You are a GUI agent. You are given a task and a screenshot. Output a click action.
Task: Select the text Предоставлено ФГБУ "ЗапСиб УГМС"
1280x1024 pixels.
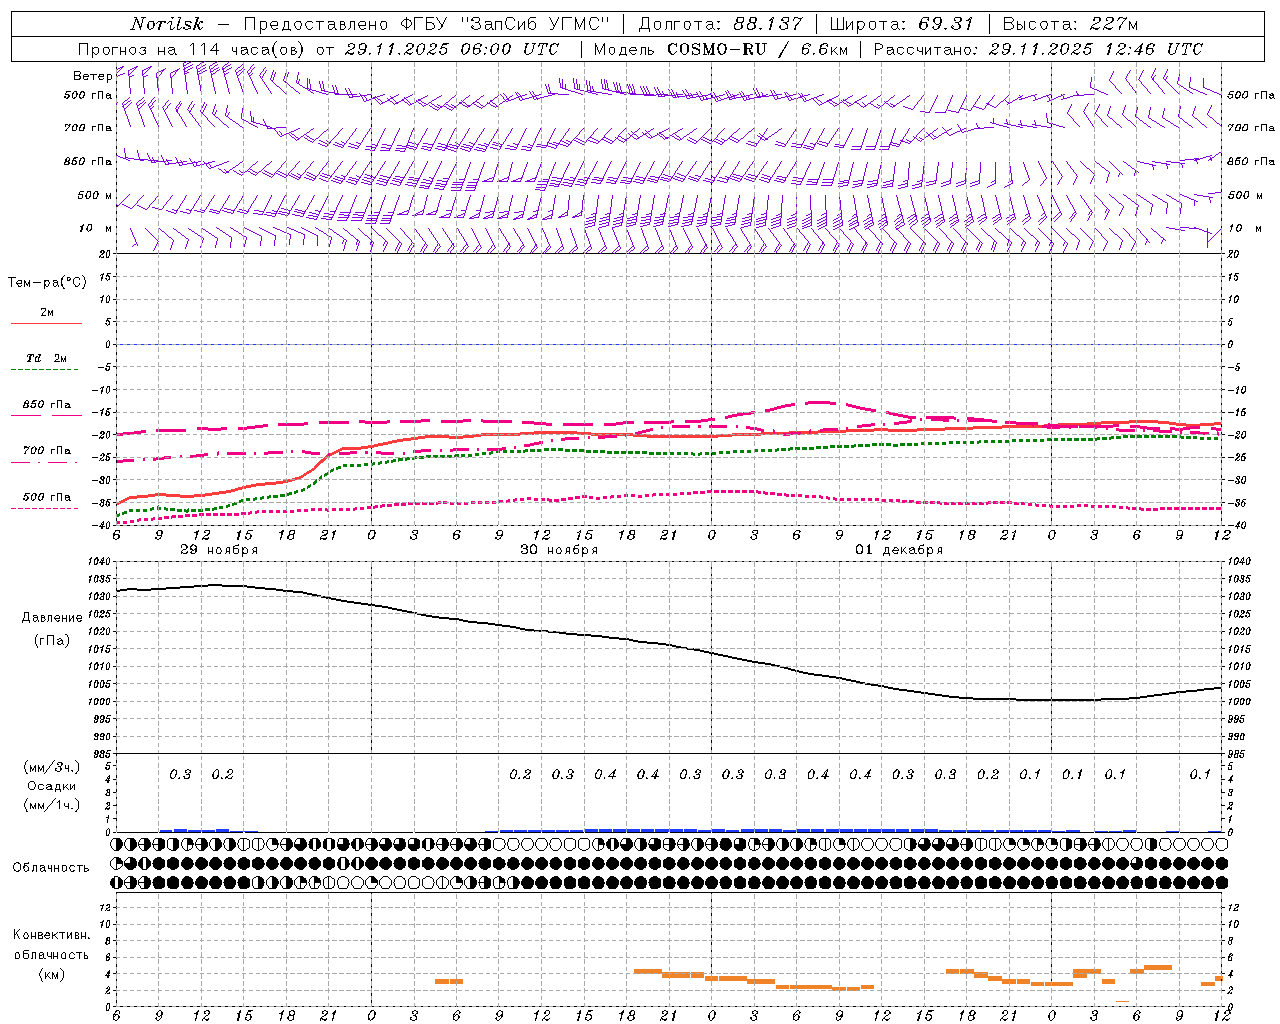pyautogui.click(x=427, y=24)
